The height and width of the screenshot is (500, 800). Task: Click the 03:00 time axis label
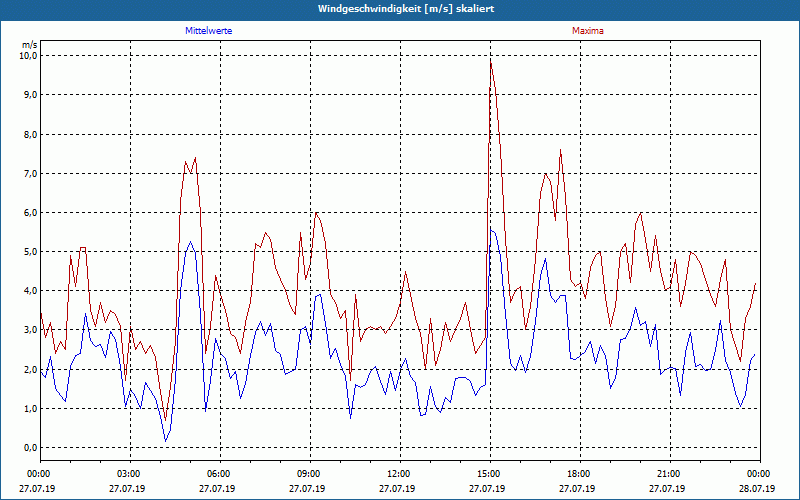coord(131,474)
